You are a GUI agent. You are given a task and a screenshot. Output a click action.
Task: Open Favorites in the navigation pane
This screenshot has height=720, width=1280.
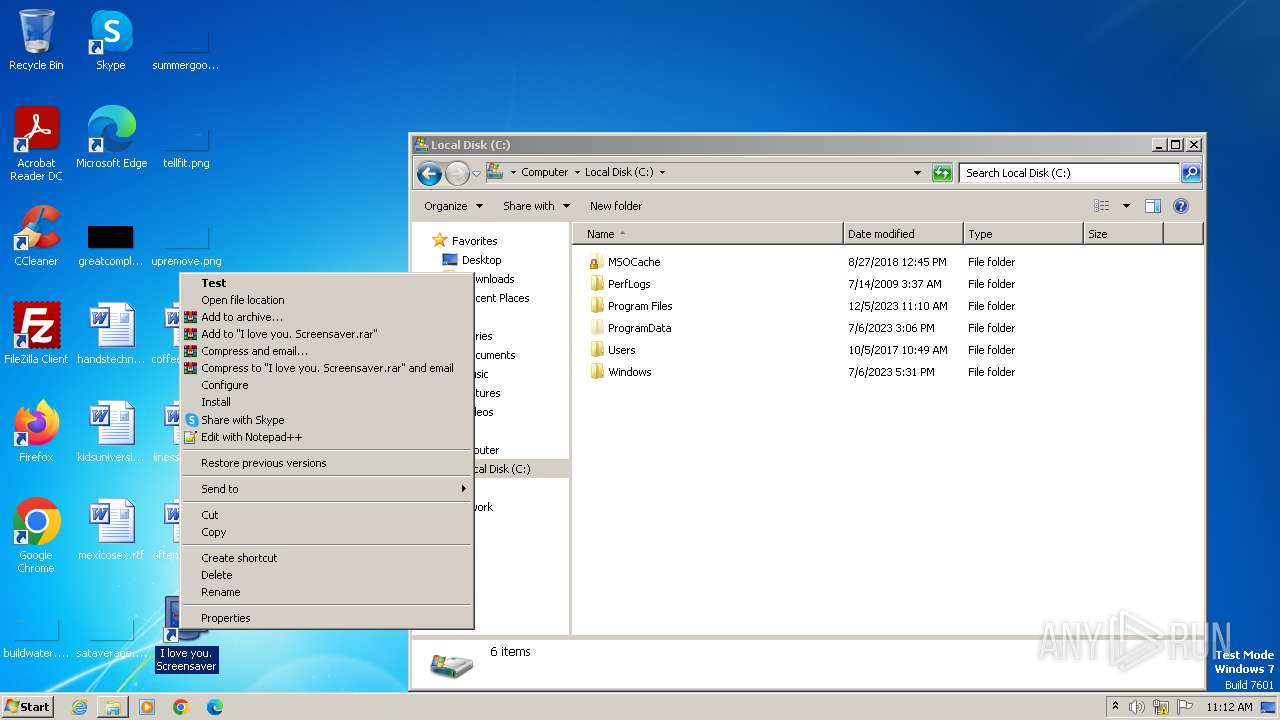click(x=474, y=241)
